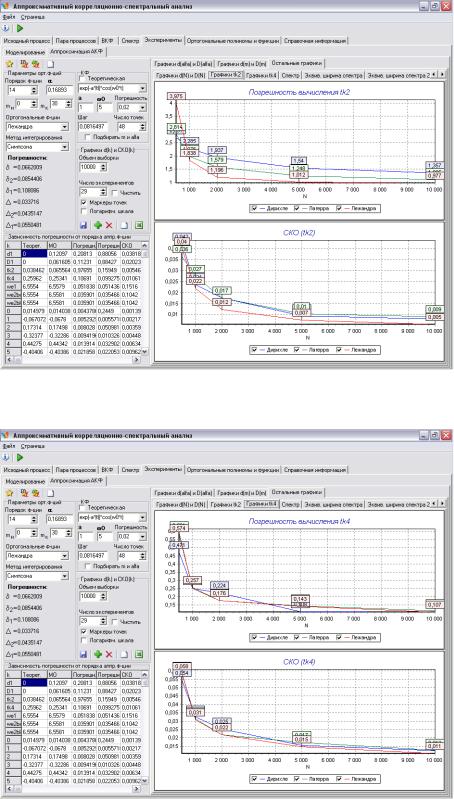The width and height of the screenshot is (454, 799).
Task: Click the alpha field 0,16893 in tk2 window
Action: click(60, 90)
